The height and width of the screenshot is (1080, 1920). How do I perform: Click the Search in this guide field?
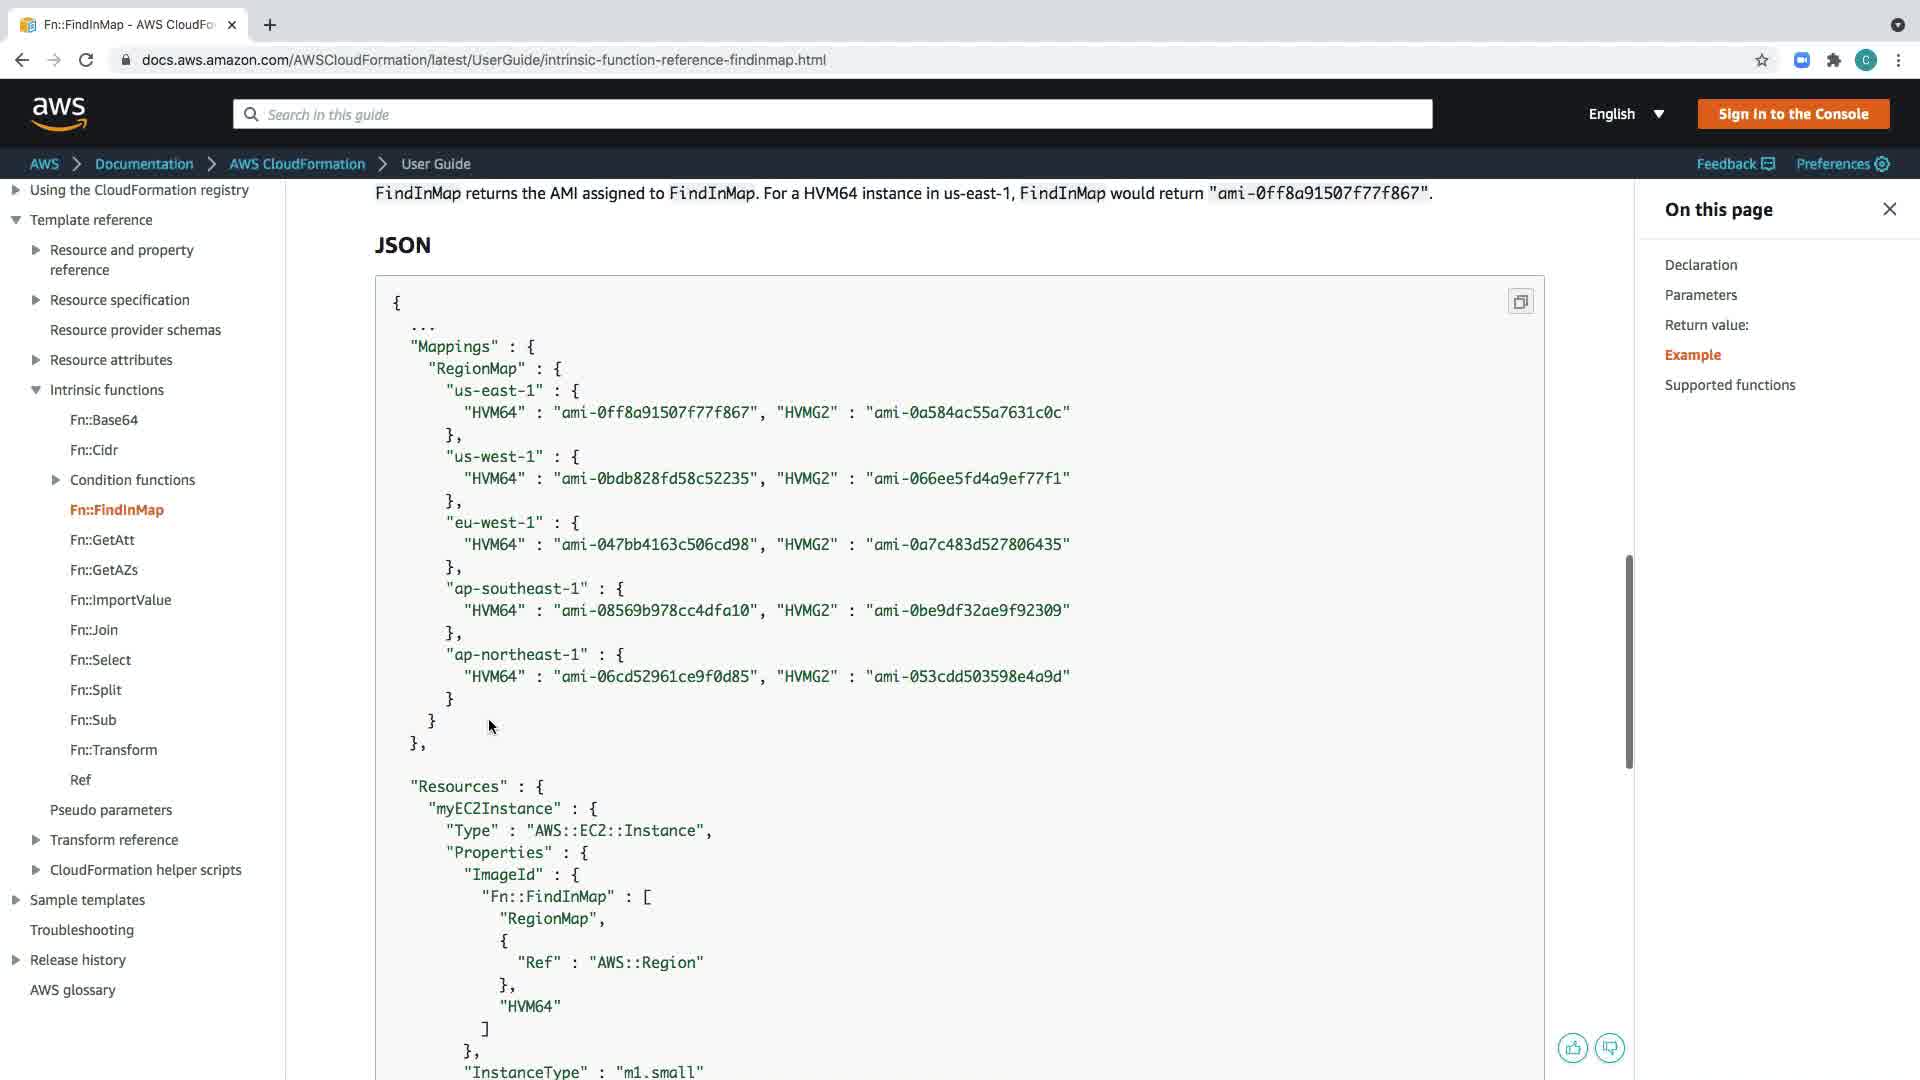click(832, 114)
